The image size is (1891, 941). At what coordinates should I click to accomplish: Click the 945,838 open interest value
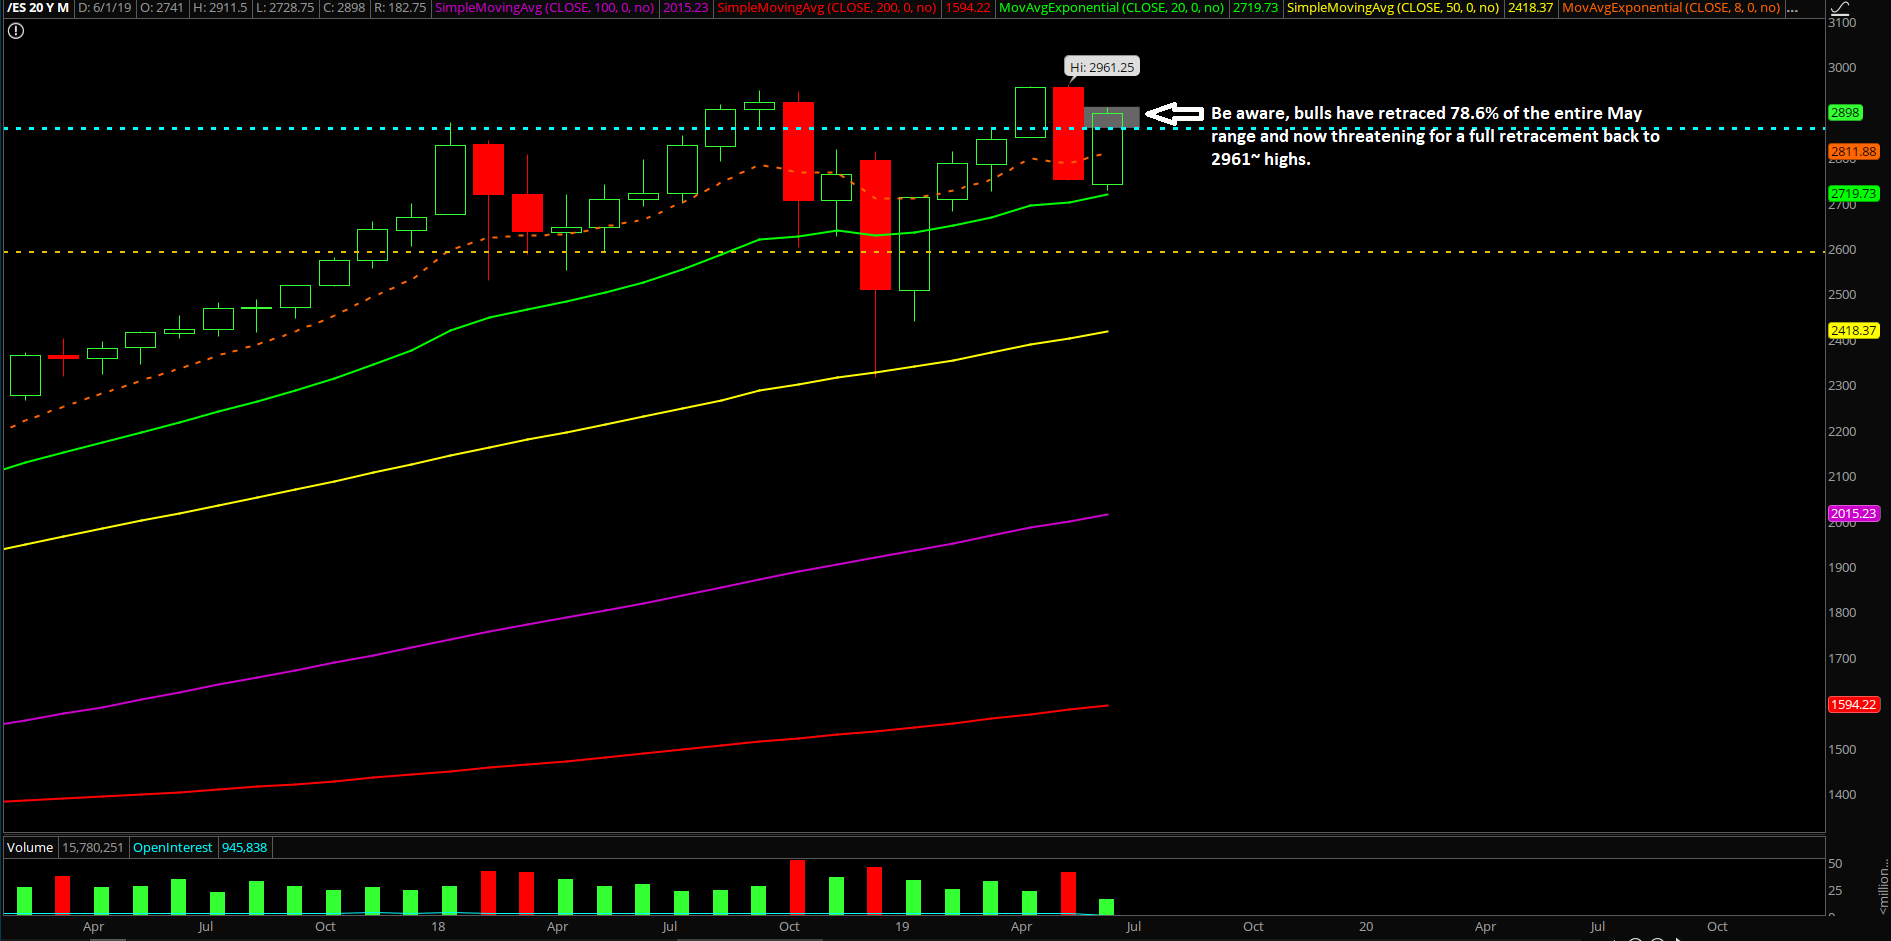pos(244,848)
